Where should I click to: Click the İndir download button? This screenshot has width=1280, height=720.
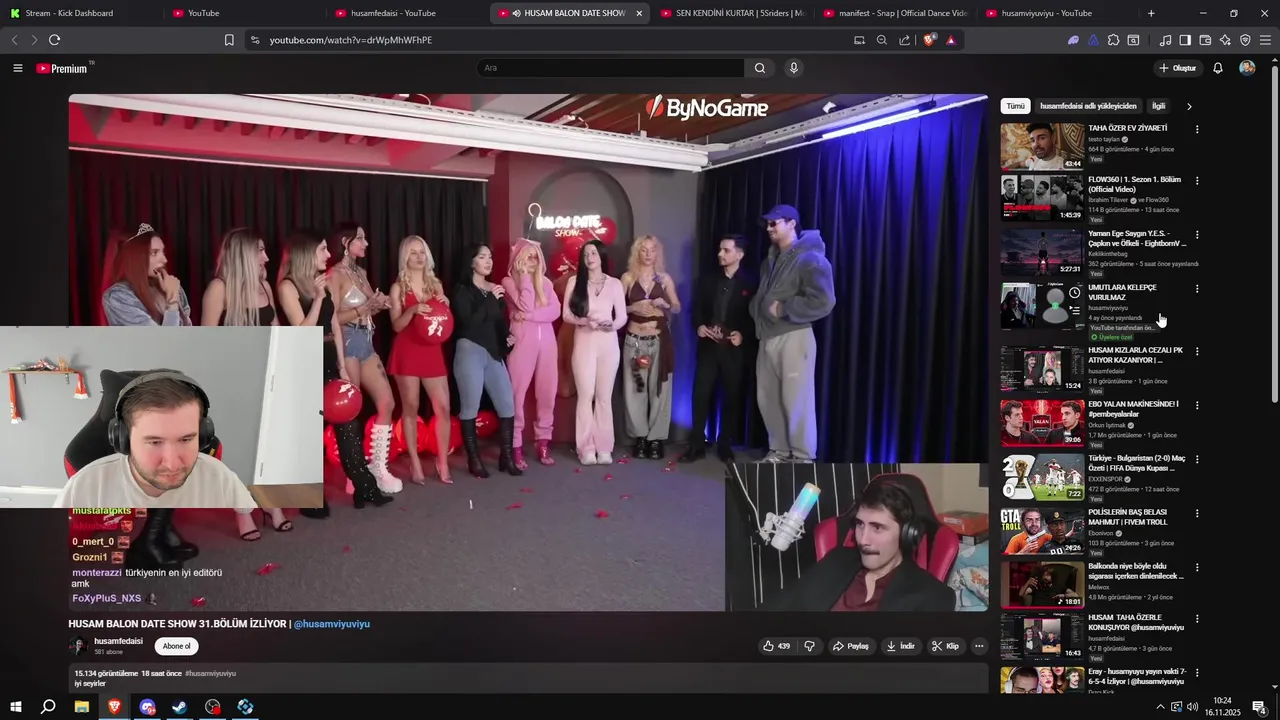[x=900, y=646]
